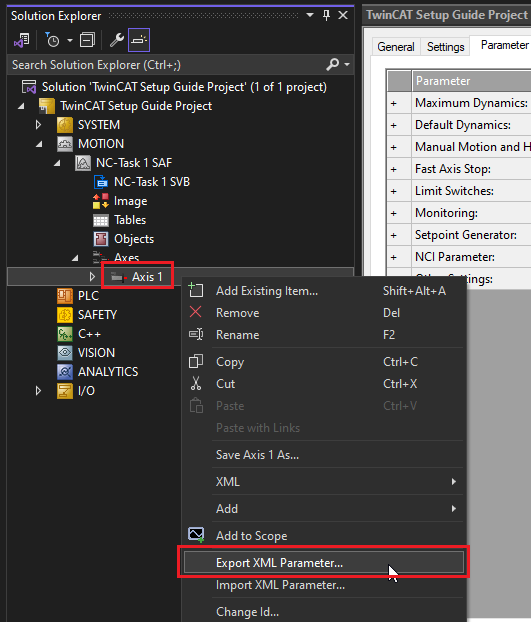Click Export XML Parameter… menu entry

click(x=324, y=562)
